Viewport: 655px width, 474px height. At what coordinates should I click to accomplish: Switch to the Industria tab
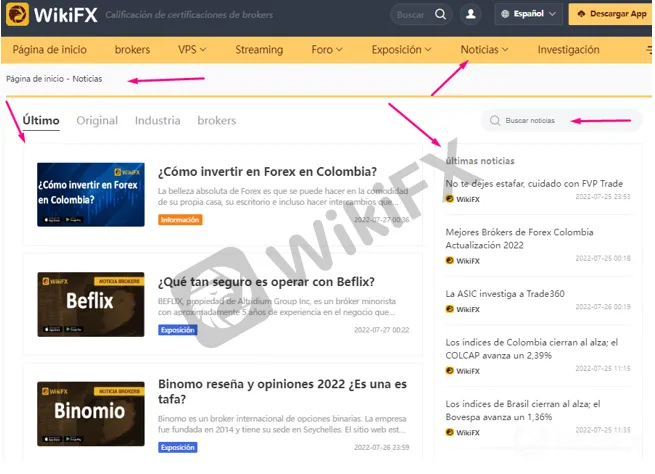[157, 120]
